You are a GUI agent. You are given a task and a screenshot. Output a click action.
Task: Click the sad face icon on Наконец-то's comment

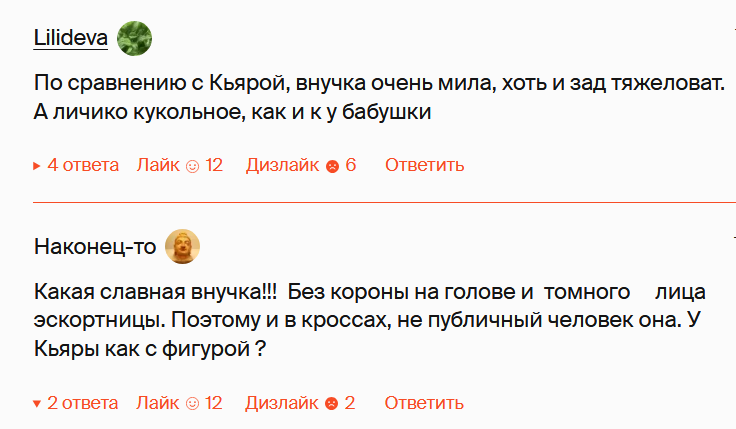332,404
